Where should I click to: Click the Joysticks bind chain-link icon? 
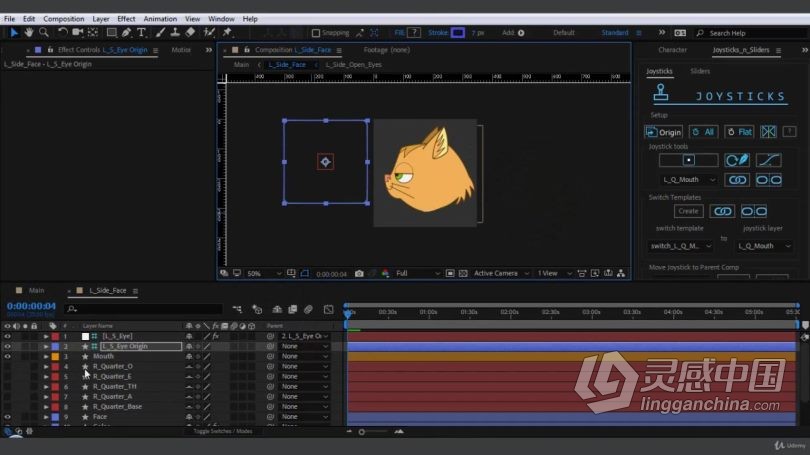coord(737,180)
